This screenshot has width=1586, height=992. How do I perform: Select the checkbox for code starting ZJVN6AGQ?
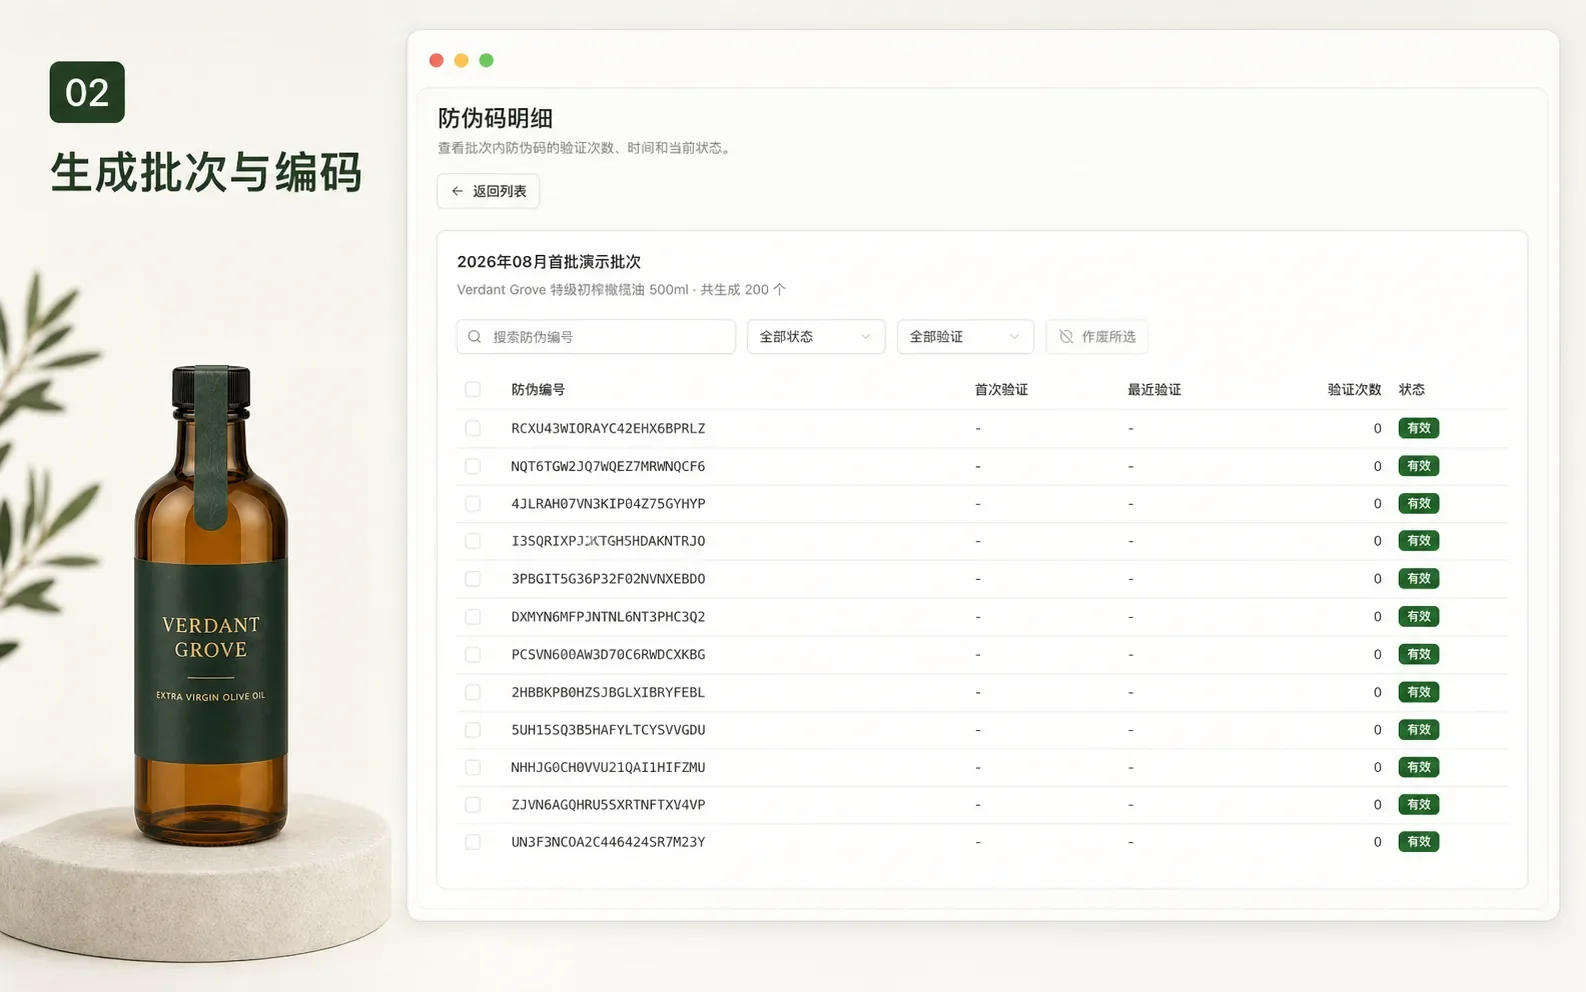[473, 805]
